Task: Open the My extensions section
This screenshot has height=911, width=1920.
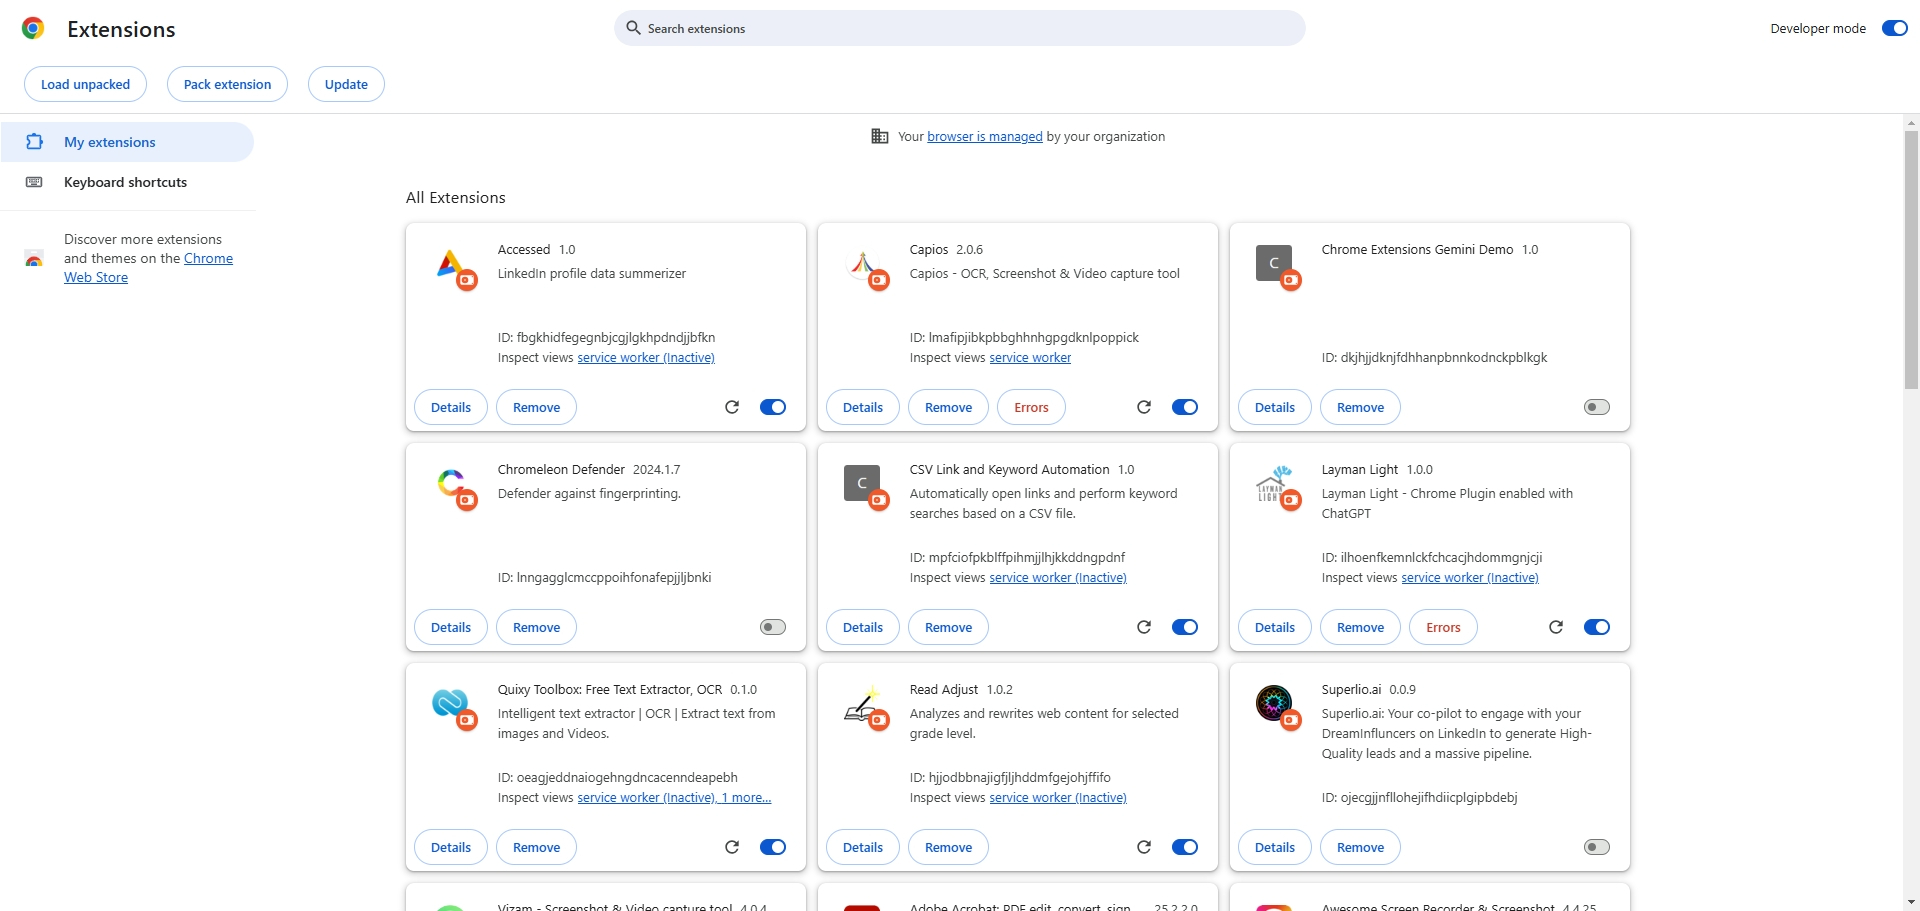Action: (127, 142)
